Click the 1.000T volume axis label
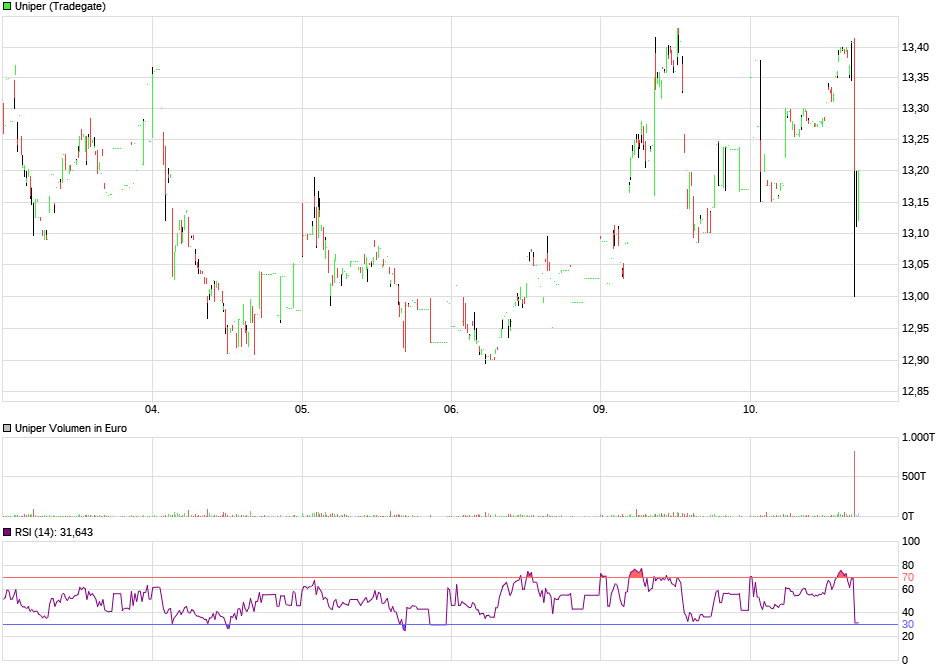Viewport: 940px width, 670px height. 918,437
